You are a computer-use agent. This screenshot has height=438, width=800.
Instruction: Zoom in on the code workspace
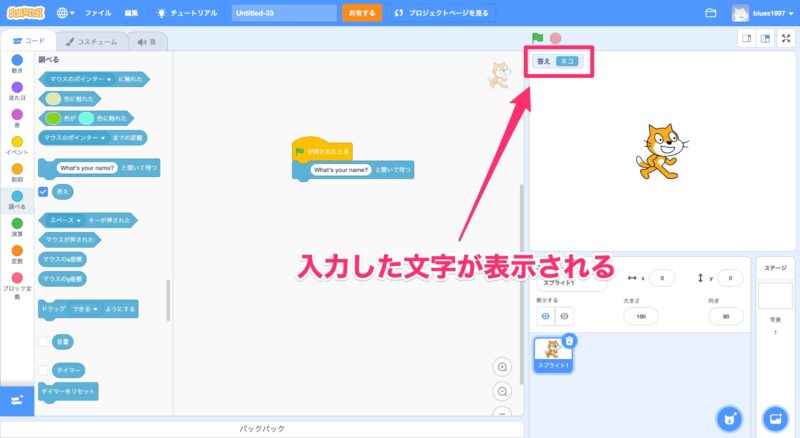[502, 367]
